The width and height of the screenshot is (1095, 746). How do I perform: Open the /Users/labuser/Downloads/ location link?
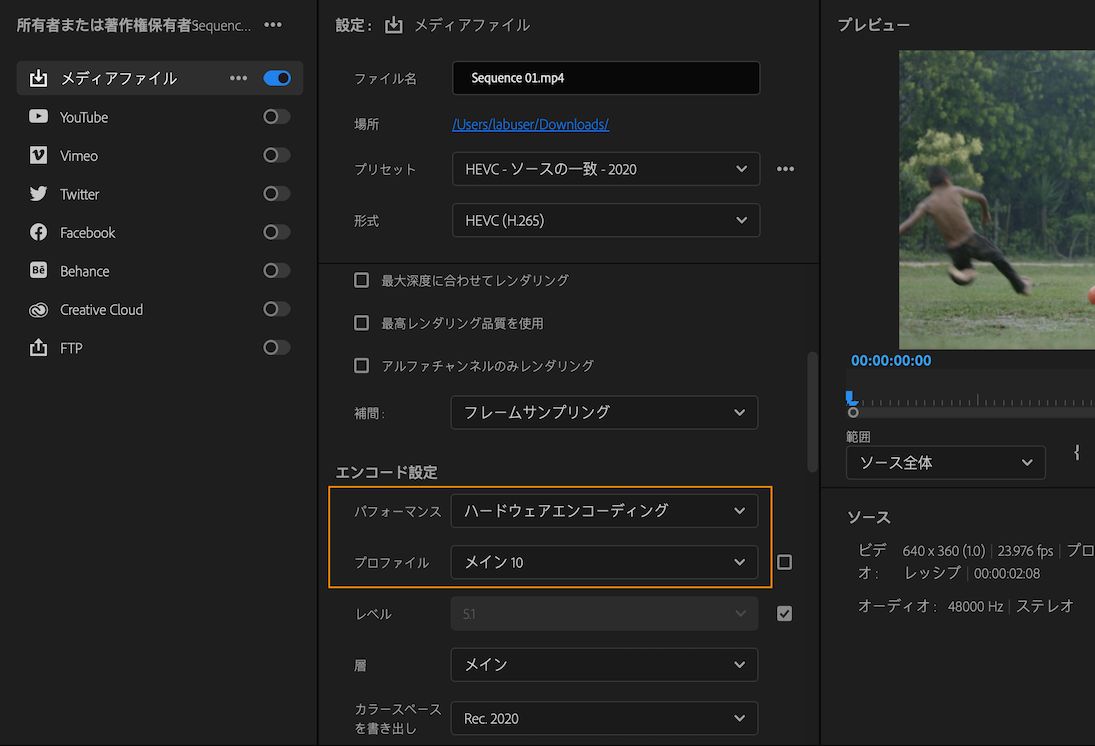coord(530,124)
